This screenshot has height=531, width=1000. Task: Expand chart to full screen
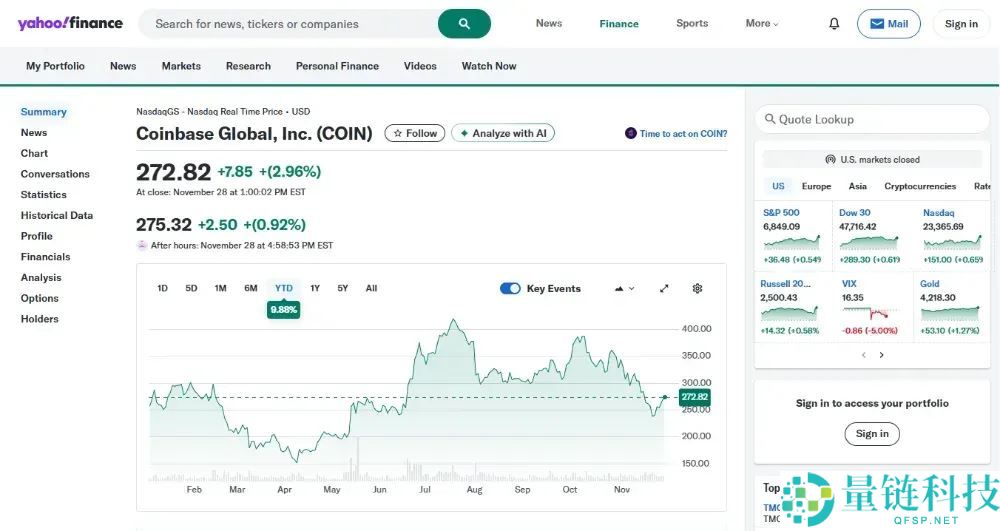point(664,288)
